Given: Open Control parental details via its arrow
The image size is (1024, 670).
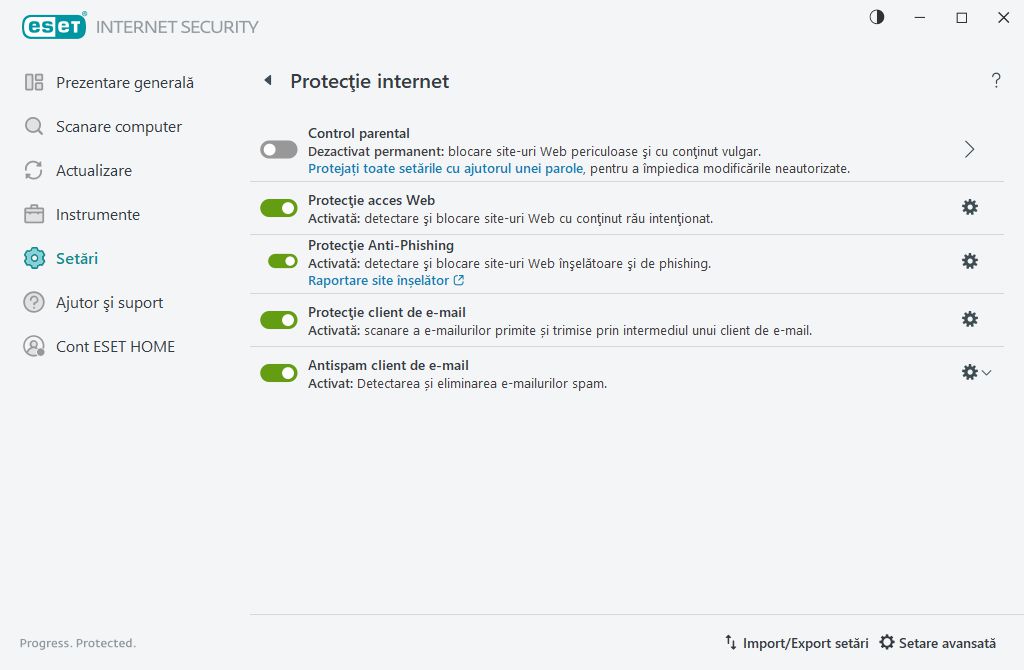Looking at the screenshot, I should [x=968, y=148].
